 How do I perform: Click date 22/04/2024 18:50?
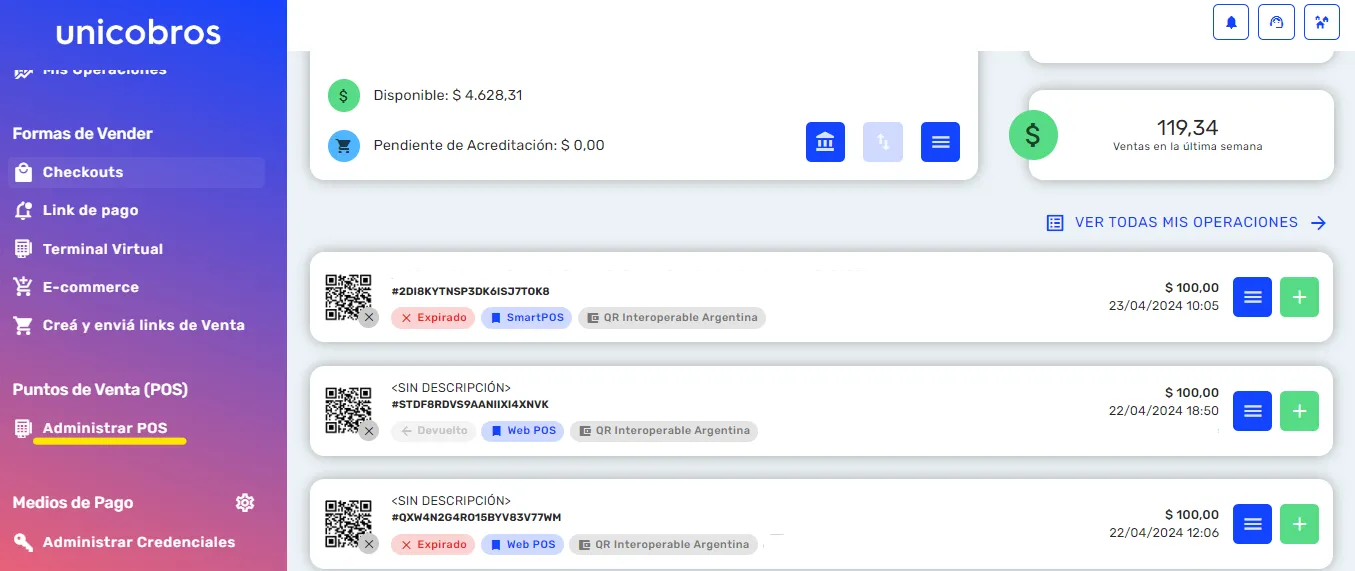[1164, 411]
